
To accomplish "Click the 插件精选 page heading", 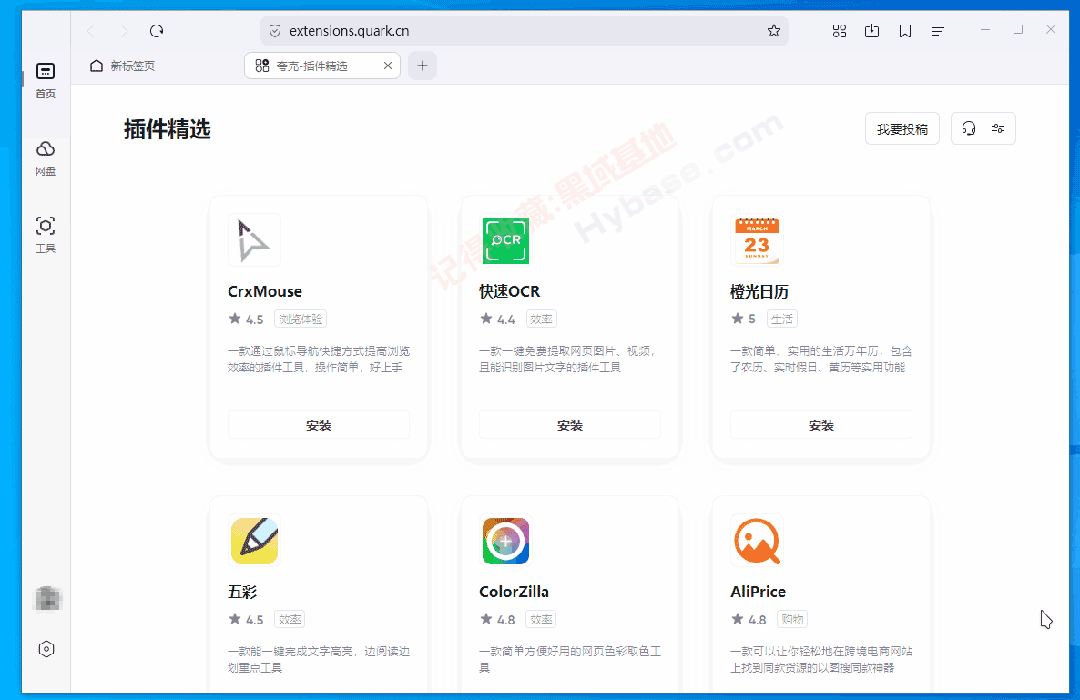I will tap(167, 129).
